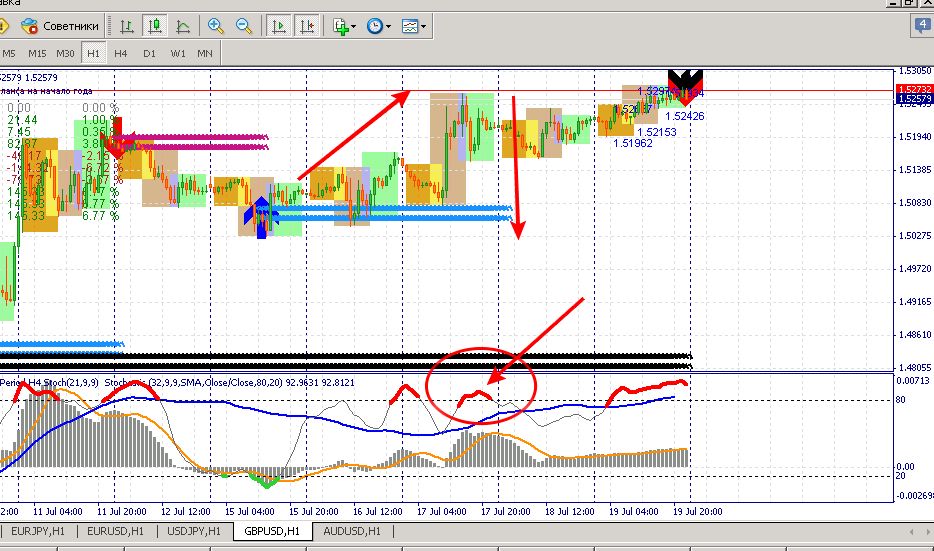934x551 pixels.
Task: Toggle the Советники expert advisors button
Action: [x=60, y=26]
